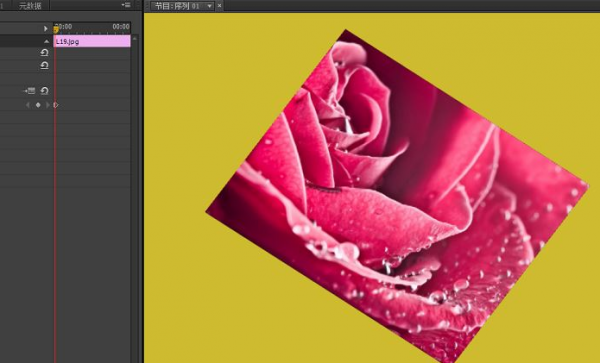Image resolution: width=600 pixels, height=363 pixels.
Task: Open the effect controls panel menu icon
Action: (x=126, y=5)
